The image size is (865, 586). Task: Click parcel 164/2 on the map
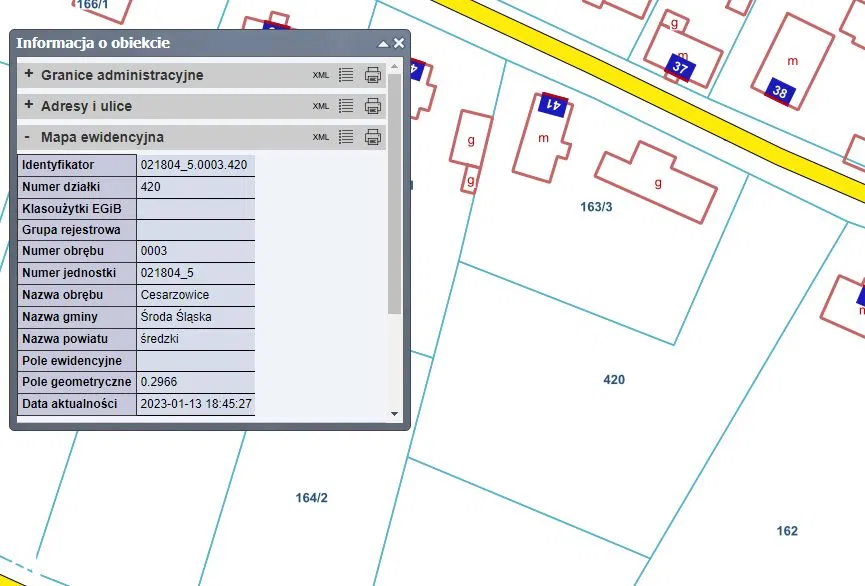pos(312,498)
